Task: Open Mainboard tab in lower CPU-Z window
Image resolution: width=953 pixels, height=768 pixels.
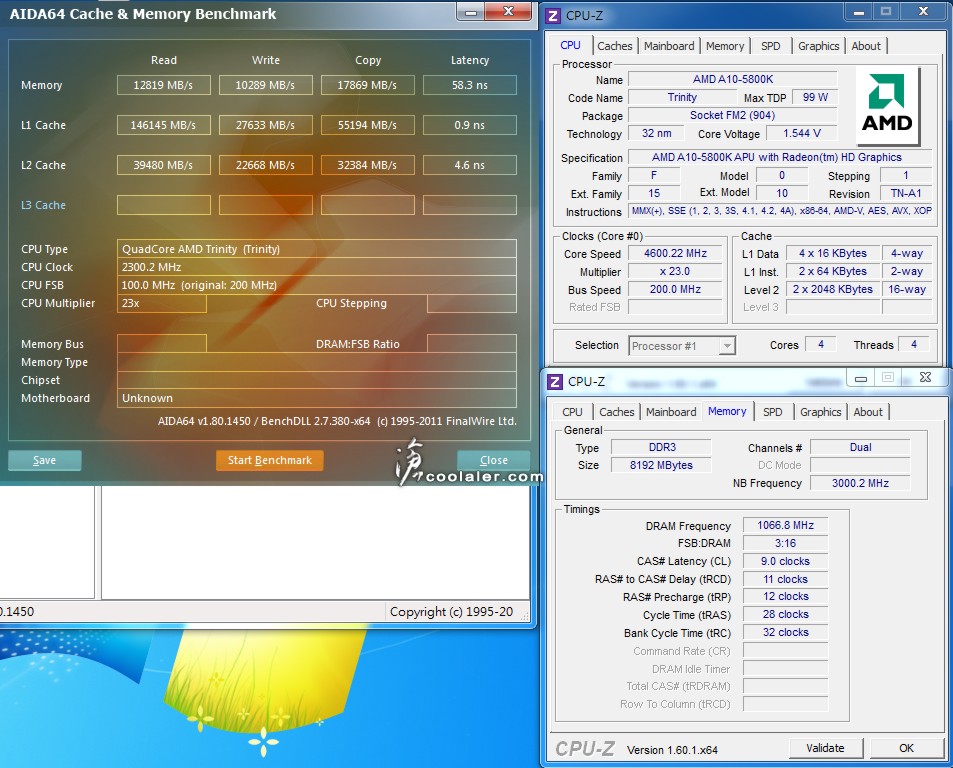Action: click(x=671, y=412)
